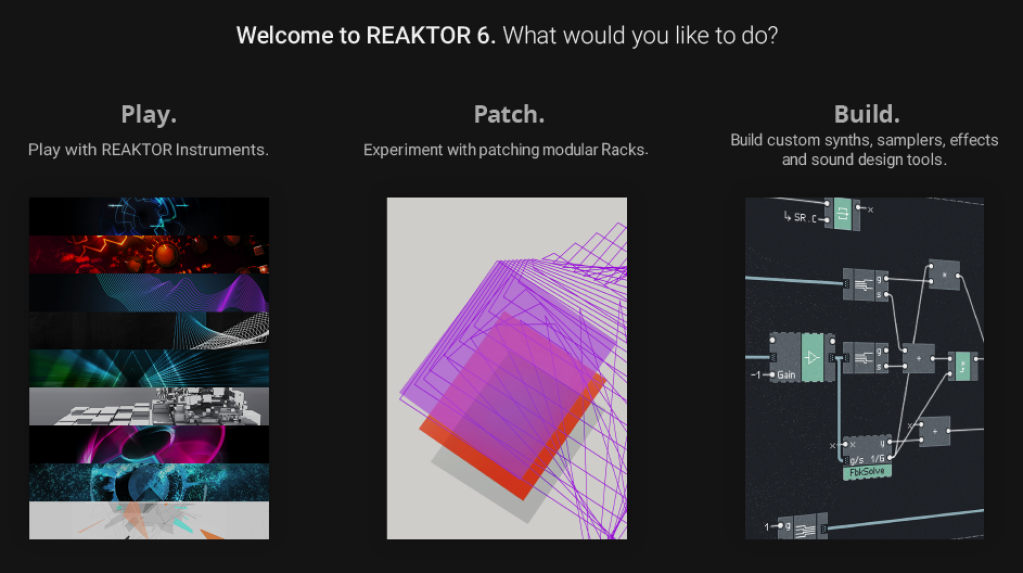Click the Gain amplifier node icon
This screenshot has height=573, width=1023.
(x=811, y=356)
